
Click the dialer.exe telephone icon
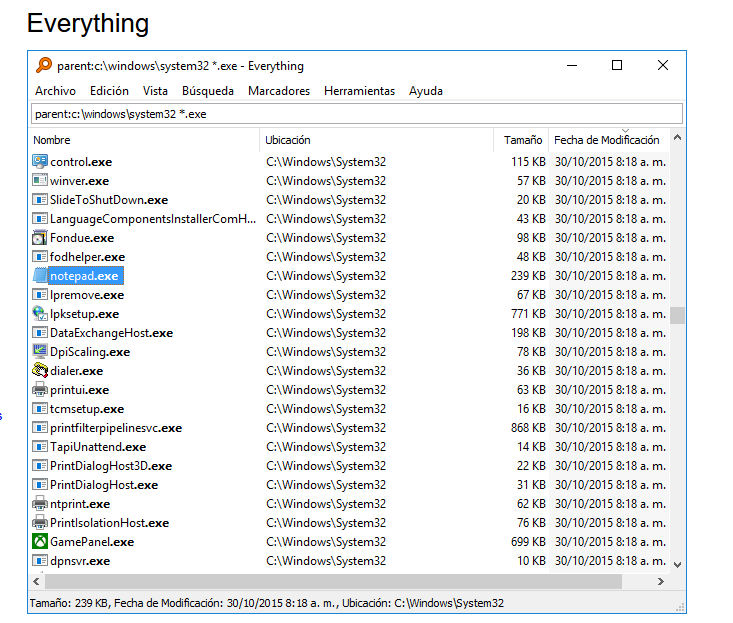click(x=40, y=371)
